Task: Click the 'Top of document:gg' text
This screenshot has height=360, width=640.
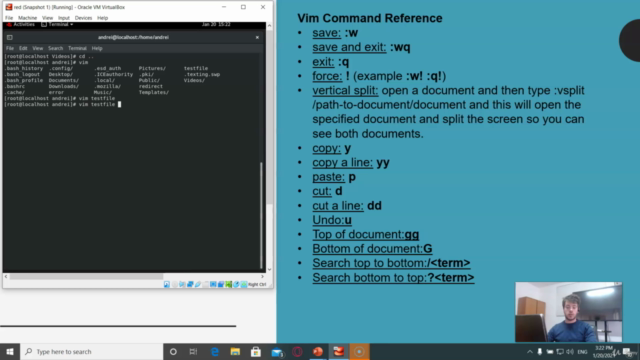Action: [366, 234]
